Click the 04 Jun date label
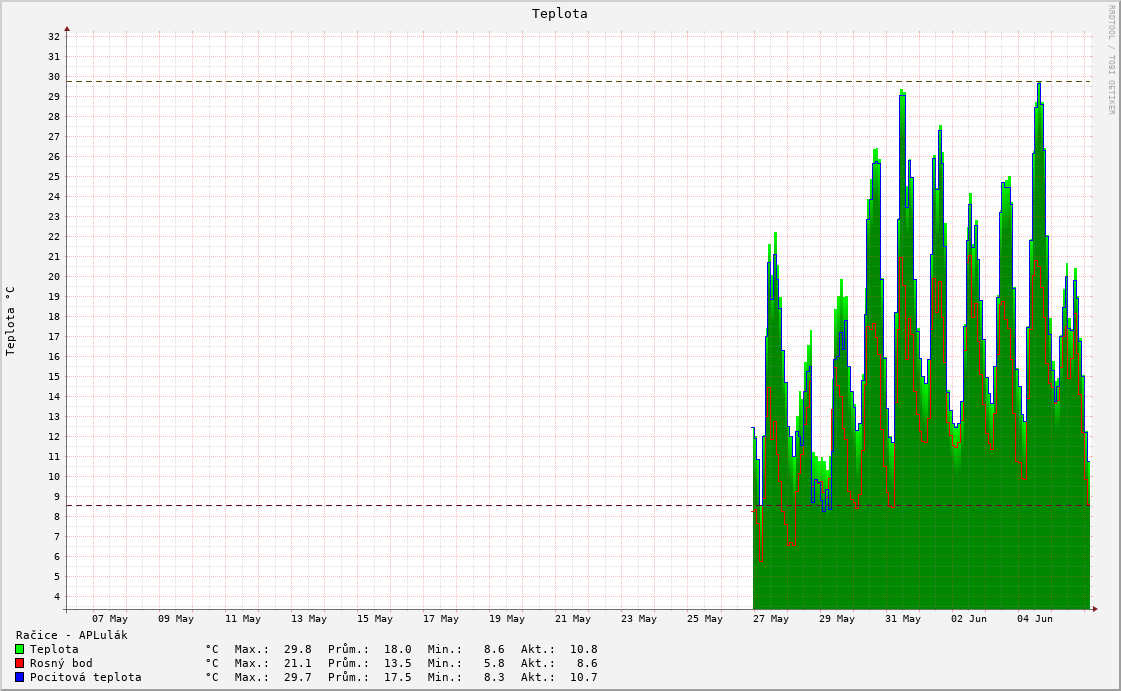 pyautogui.click(x=1034, y=619)
